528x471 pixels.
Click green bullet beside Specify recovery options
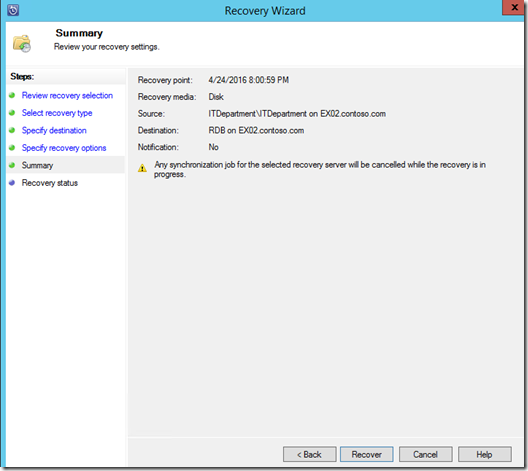(12, 148)
